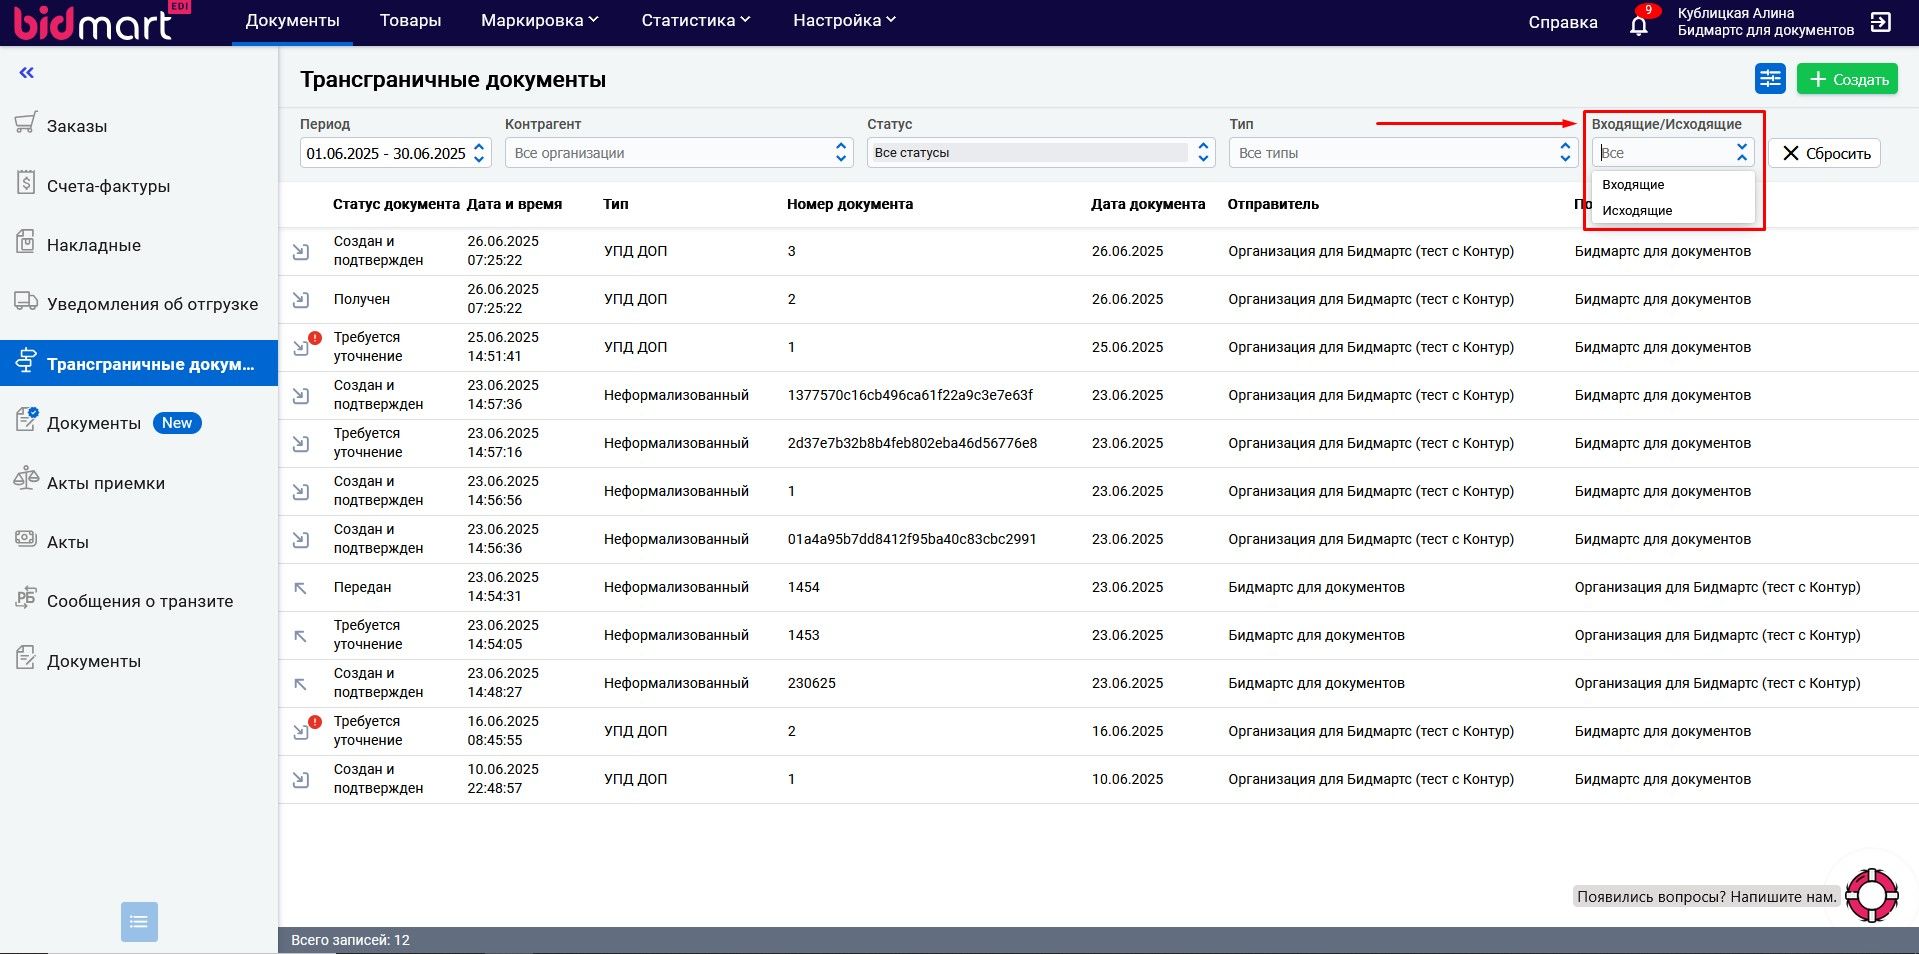Screen dimensions: 1919x954
Task: Open notifications bell icon
Action: coord(1639,24)
